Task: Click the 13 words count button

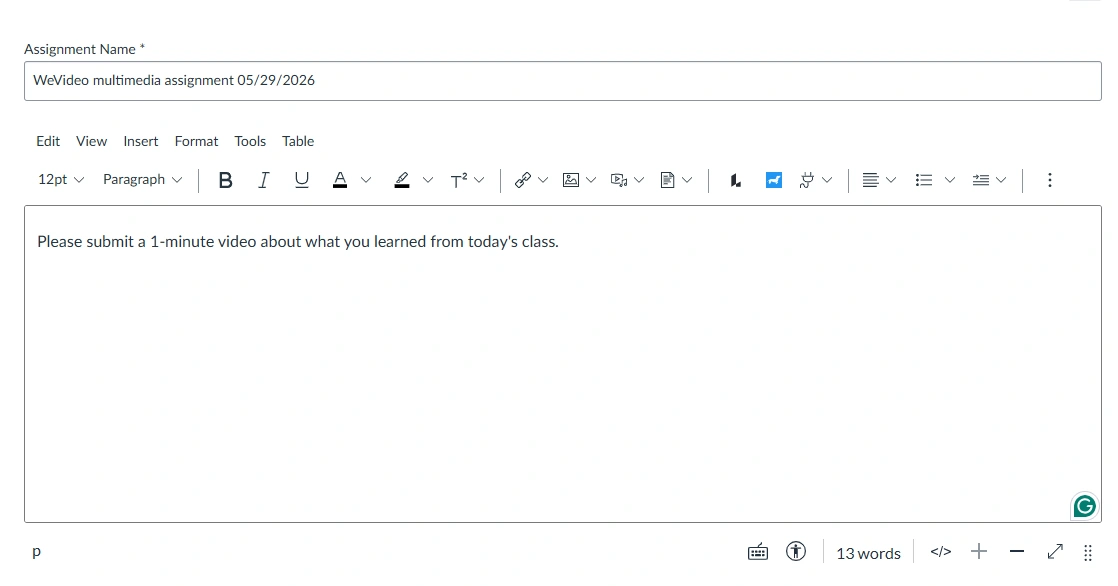Action: [868, 553]
